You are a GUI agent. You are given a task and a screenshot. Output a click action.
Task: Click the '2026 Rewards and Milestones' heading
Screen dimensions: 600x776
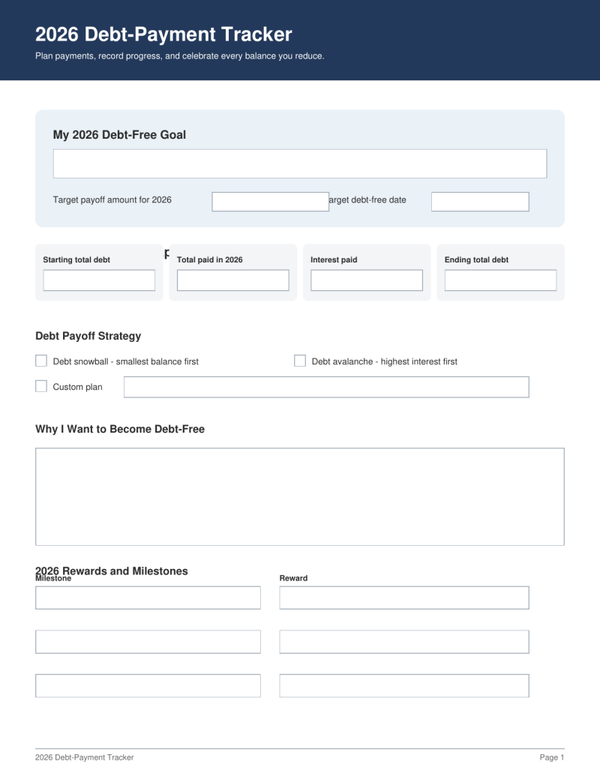pos(111,571)
